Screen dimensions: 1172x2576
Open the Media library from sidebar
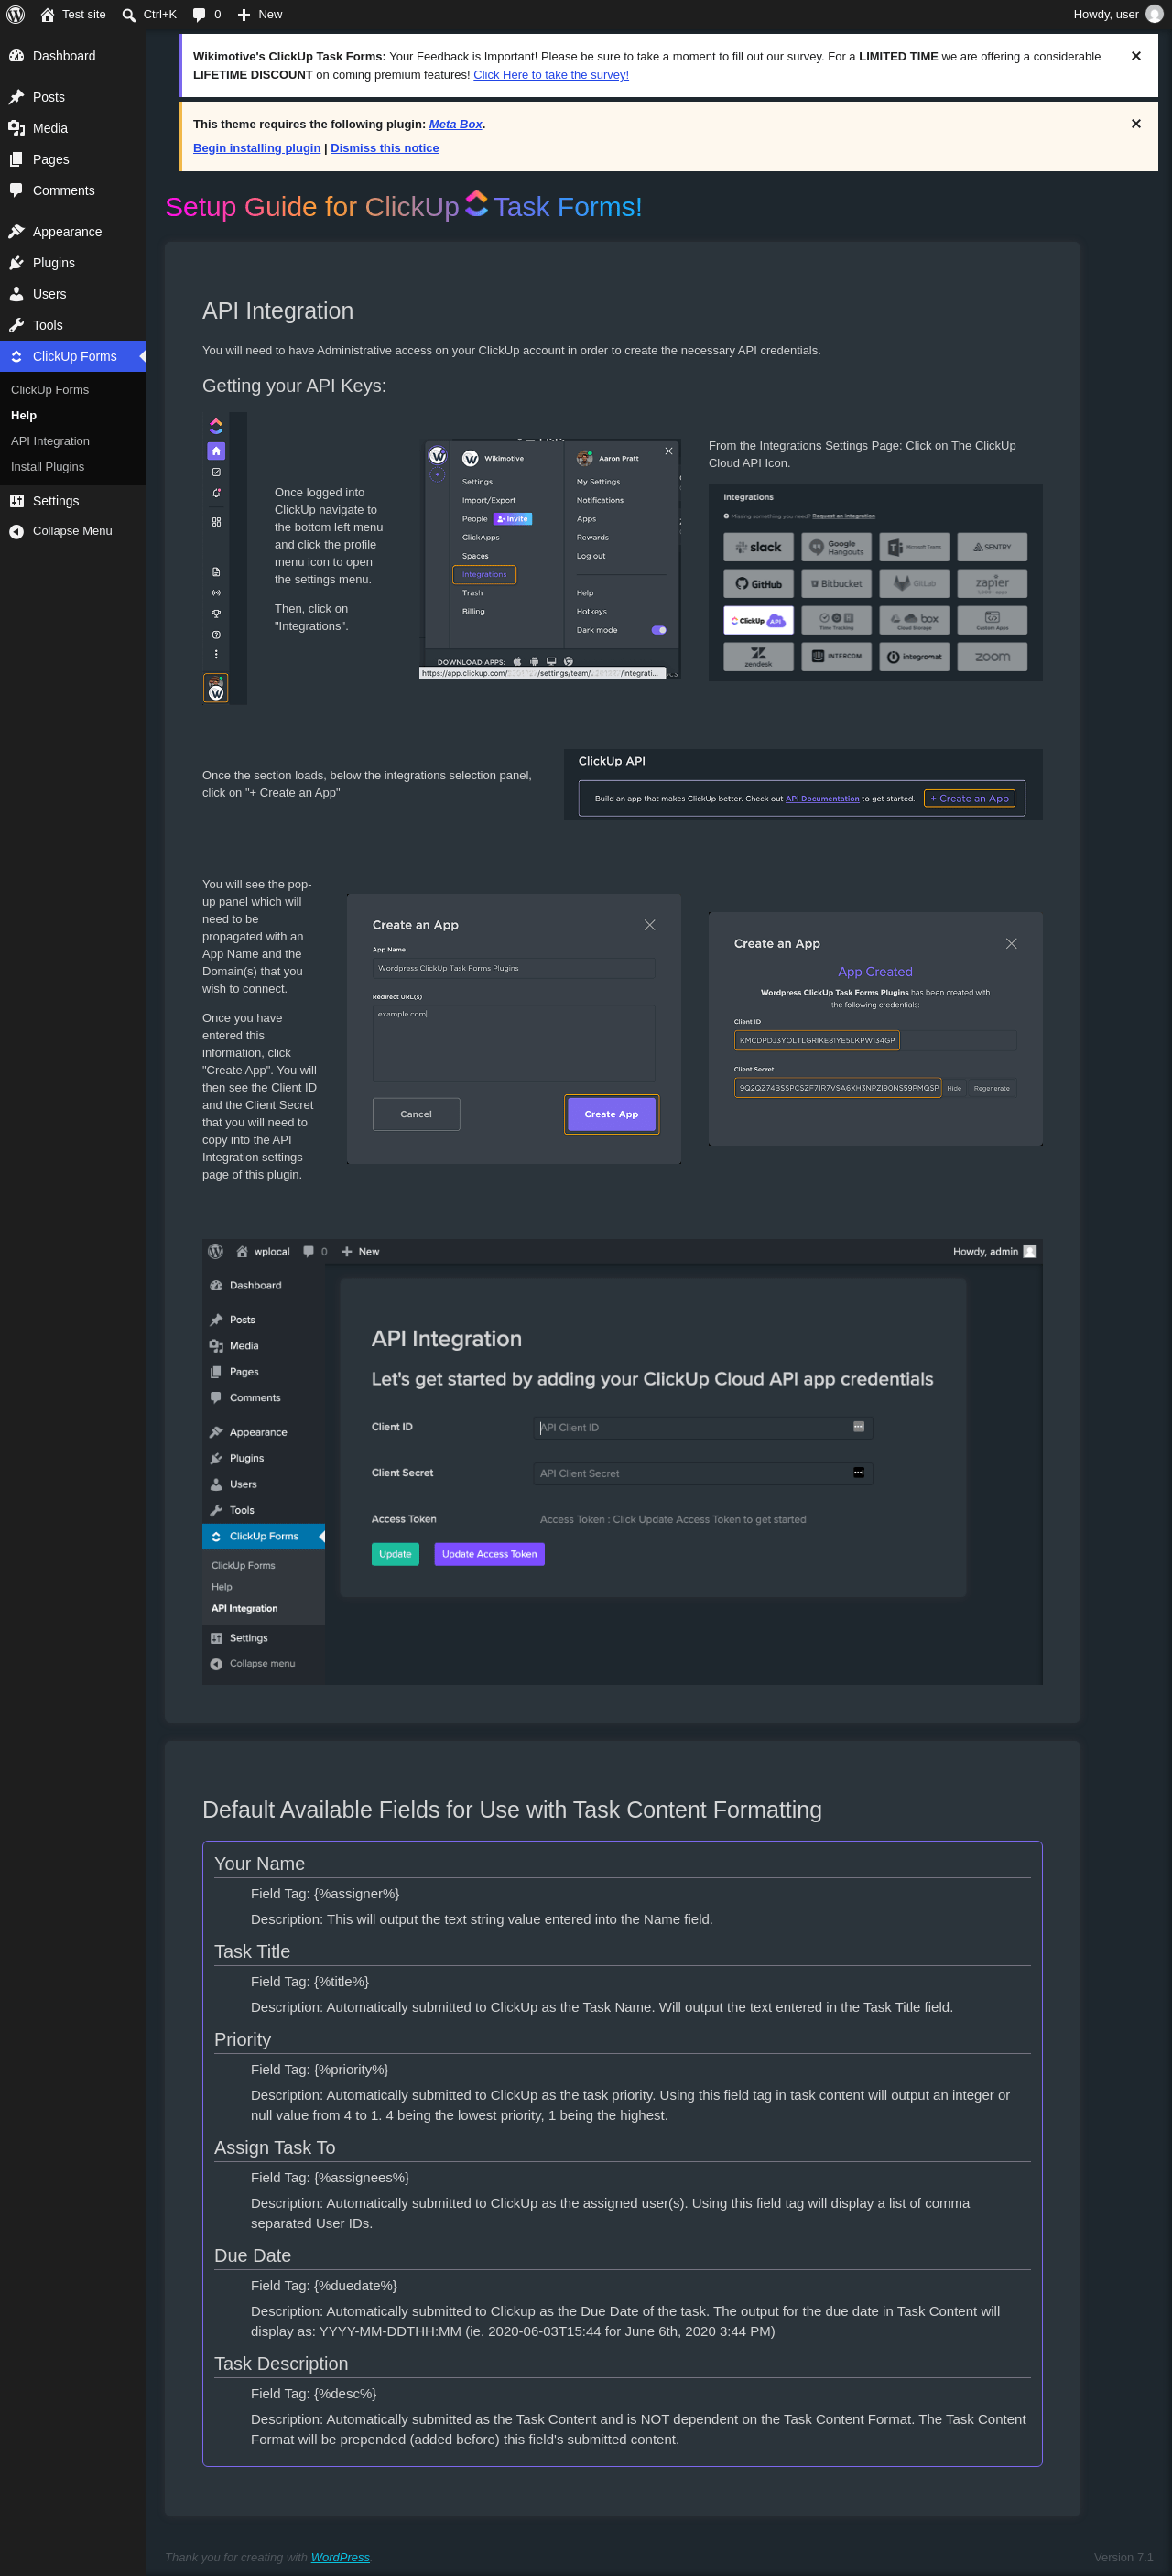click(73, 128)
